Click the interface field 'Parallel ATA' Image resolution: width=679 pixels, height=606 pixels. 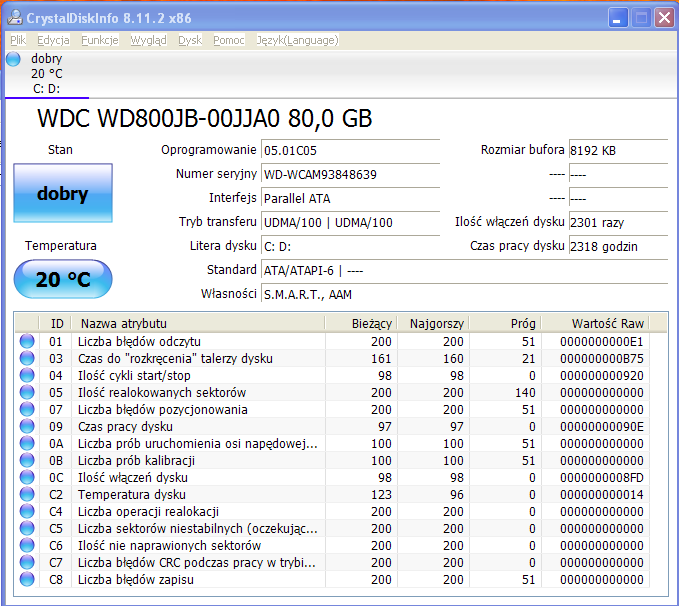pyautogui.click(x=350, y=198)
